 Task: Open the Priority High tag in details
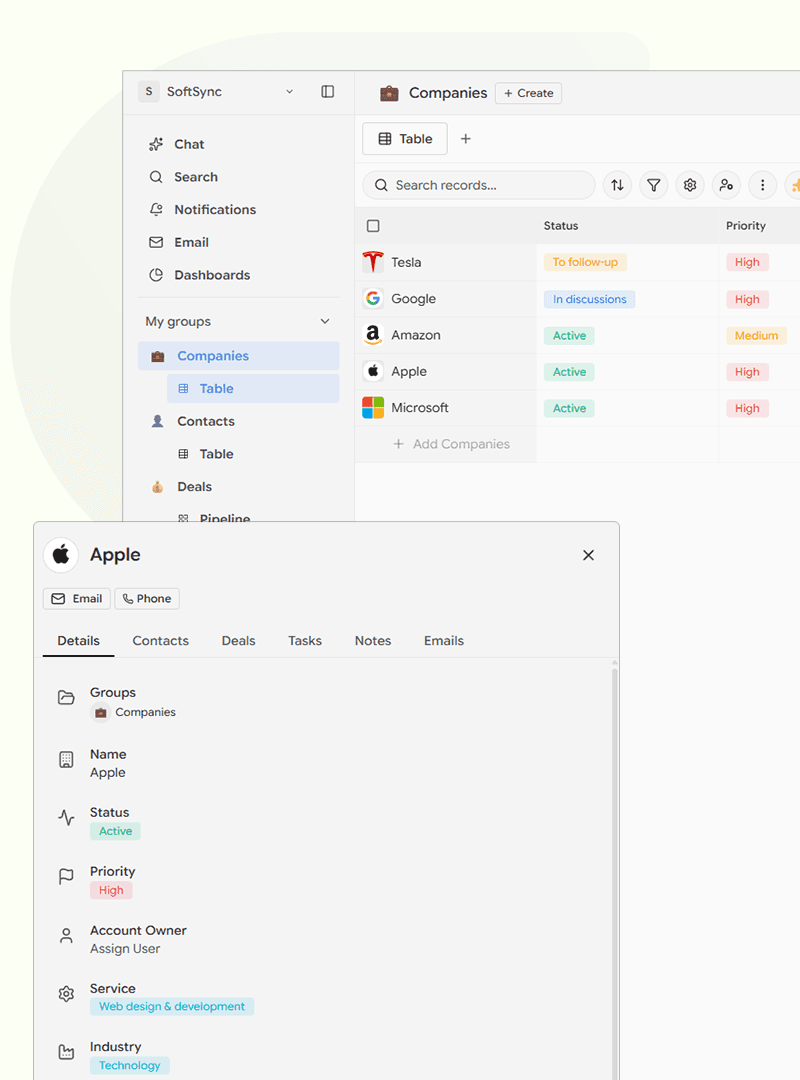pyautogui.click(x=111, y=890)
